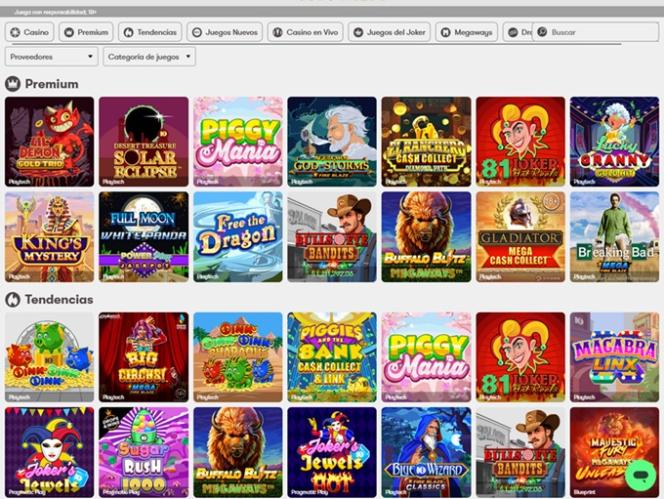The width and height of the screenshot is (664, 499).
Task: Launch Blue Wizard game tile
Action: pyautogui.click(x=426, y=452)
